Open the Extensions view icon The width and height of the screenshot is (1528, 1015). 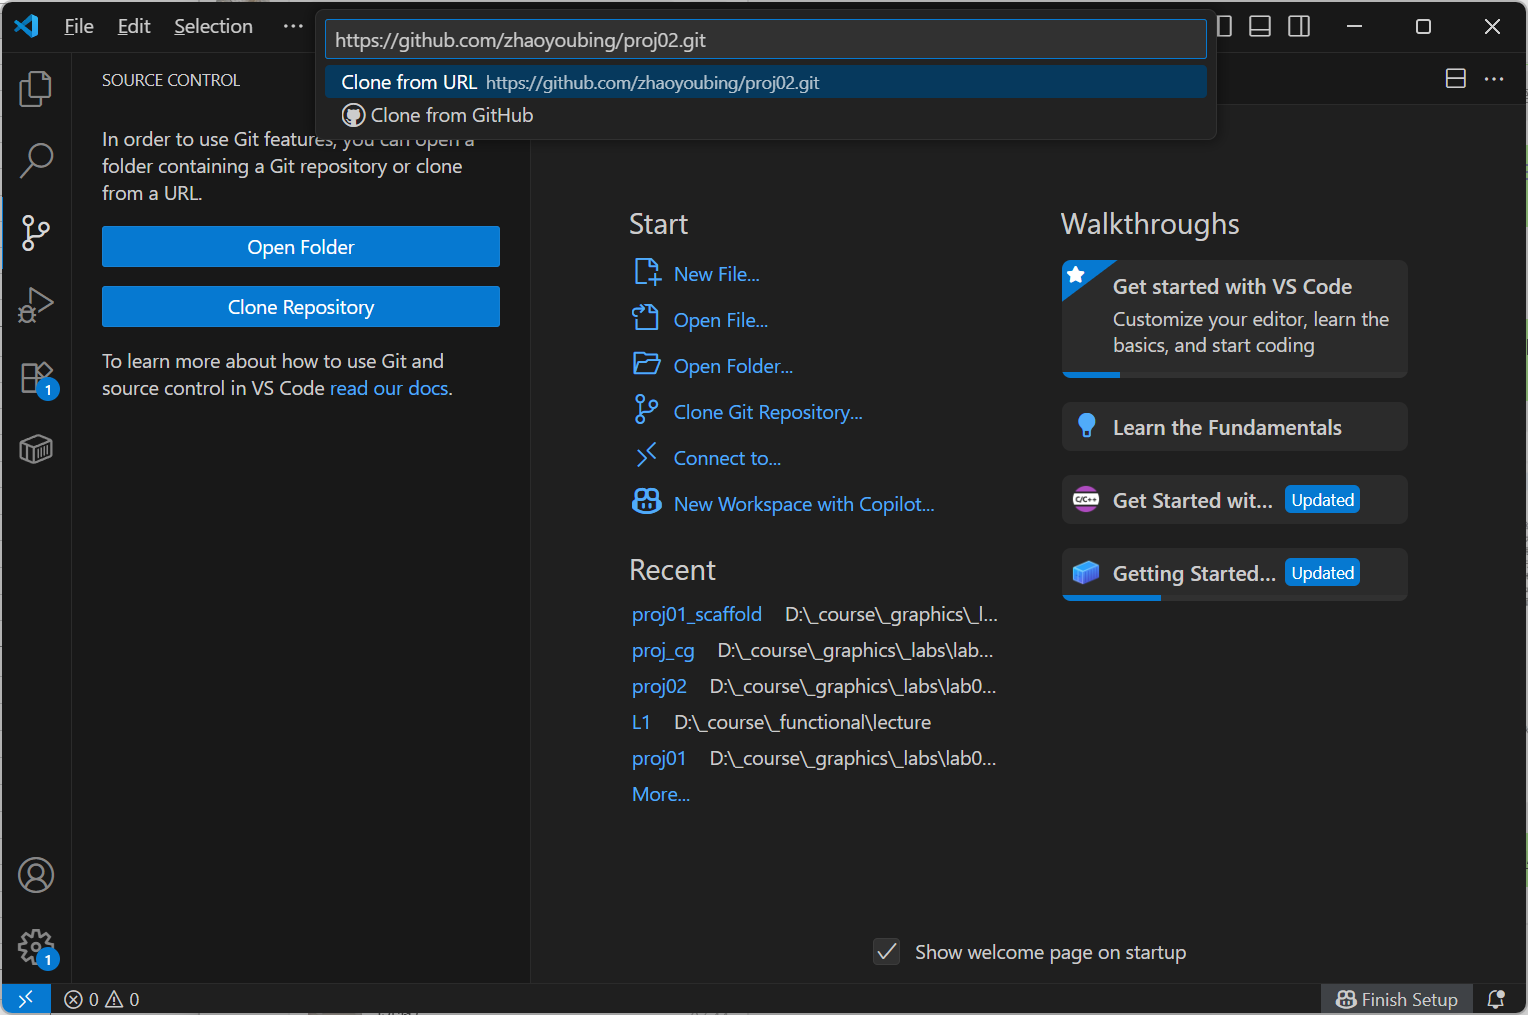[36, 378]
